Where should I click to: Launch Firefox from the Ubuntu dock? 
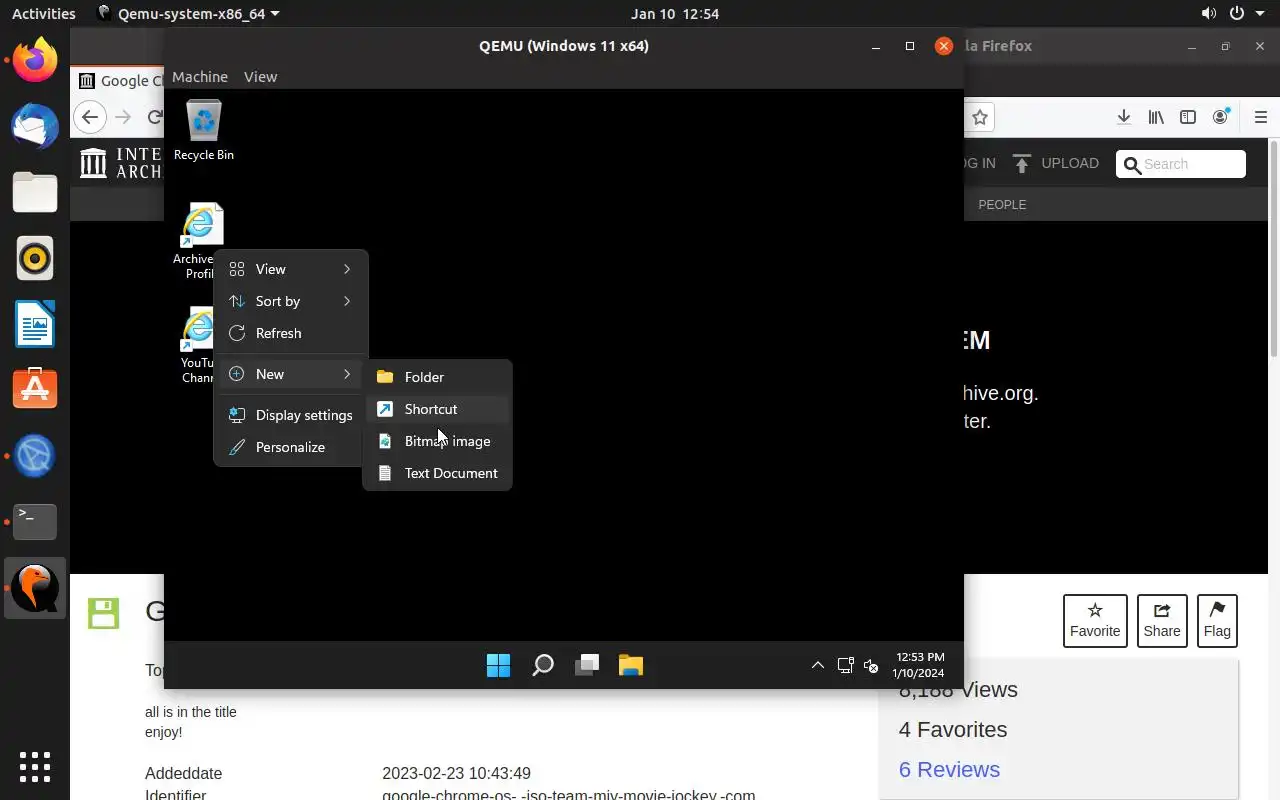(x=35, y=61)
